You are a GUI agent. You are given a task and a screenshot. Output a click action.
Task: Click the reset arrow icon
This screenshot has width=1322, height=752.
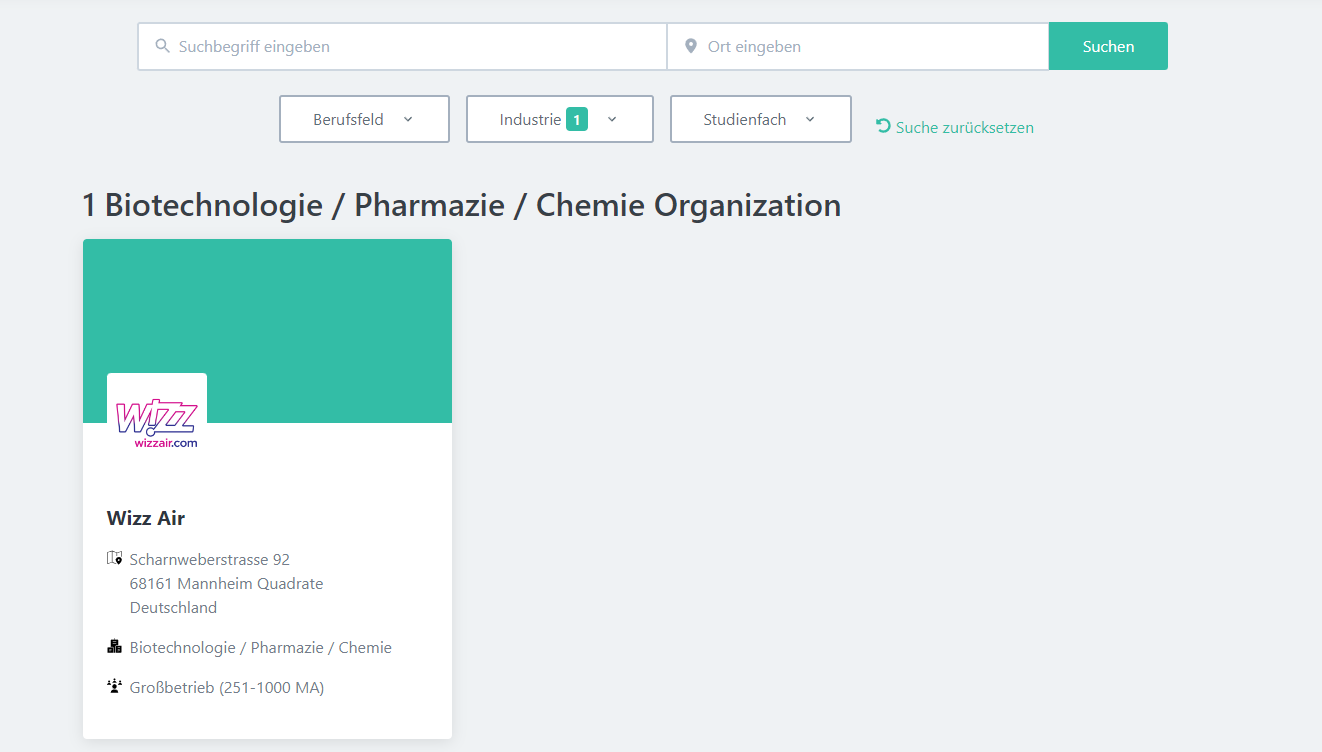883,126
